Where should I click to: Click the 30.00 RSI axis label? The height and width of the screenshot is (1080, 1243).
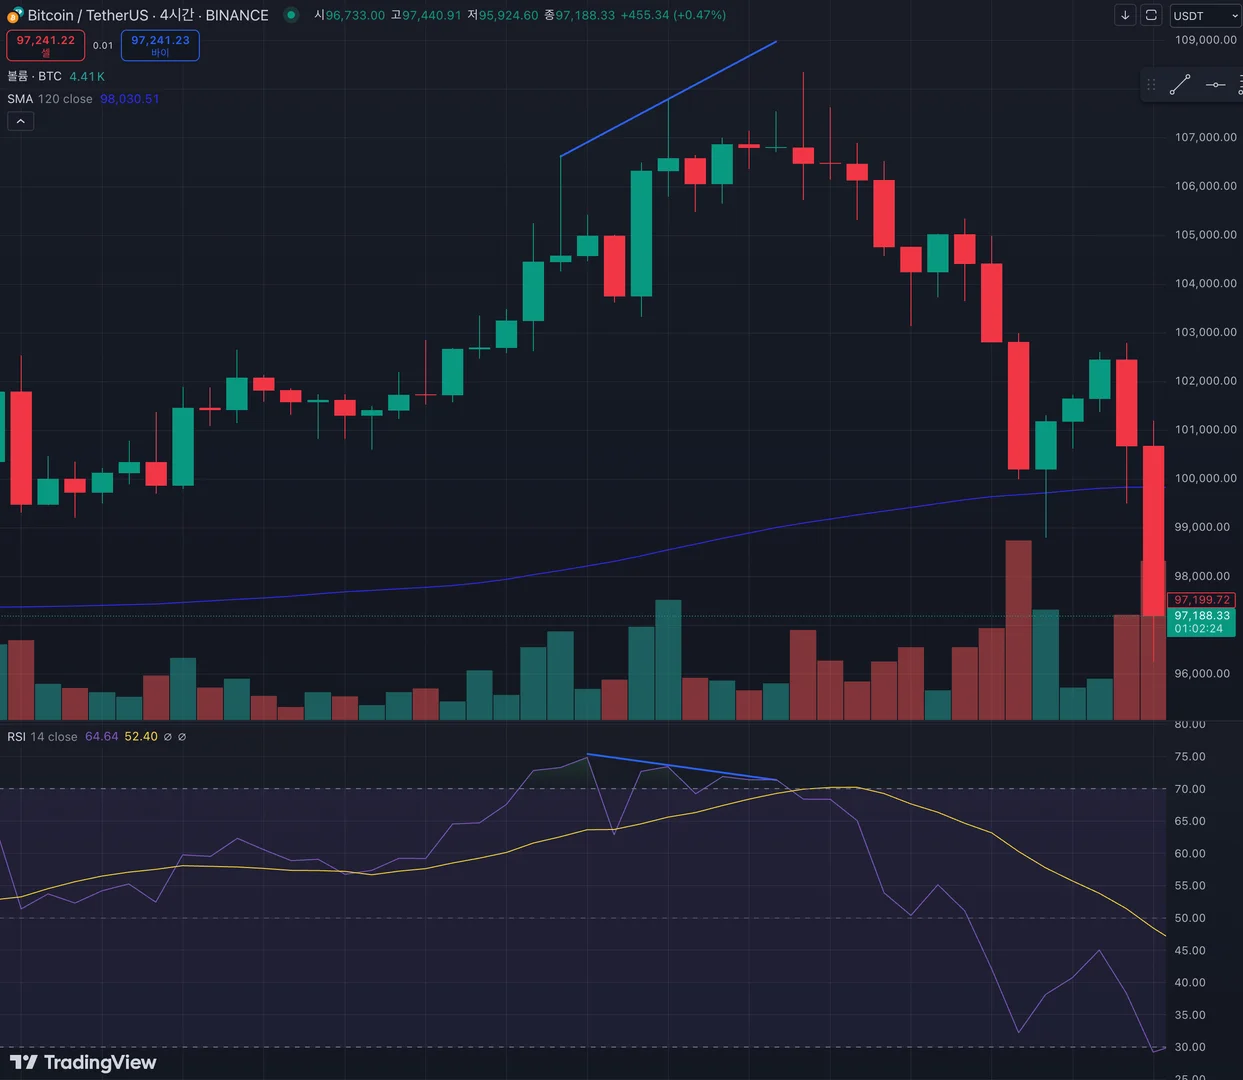[x=1189, y=1047]
